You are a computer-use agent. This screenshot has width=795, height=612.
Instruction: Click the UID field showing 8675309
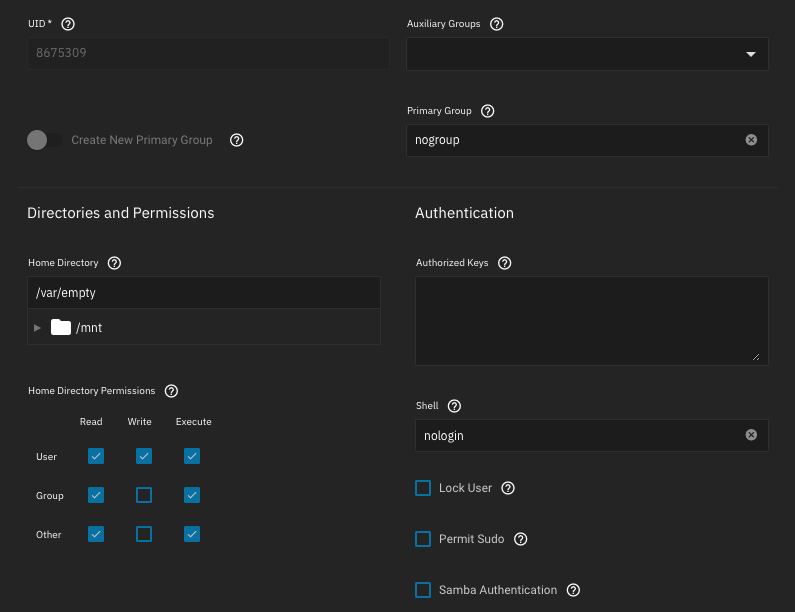coord(208,53)
